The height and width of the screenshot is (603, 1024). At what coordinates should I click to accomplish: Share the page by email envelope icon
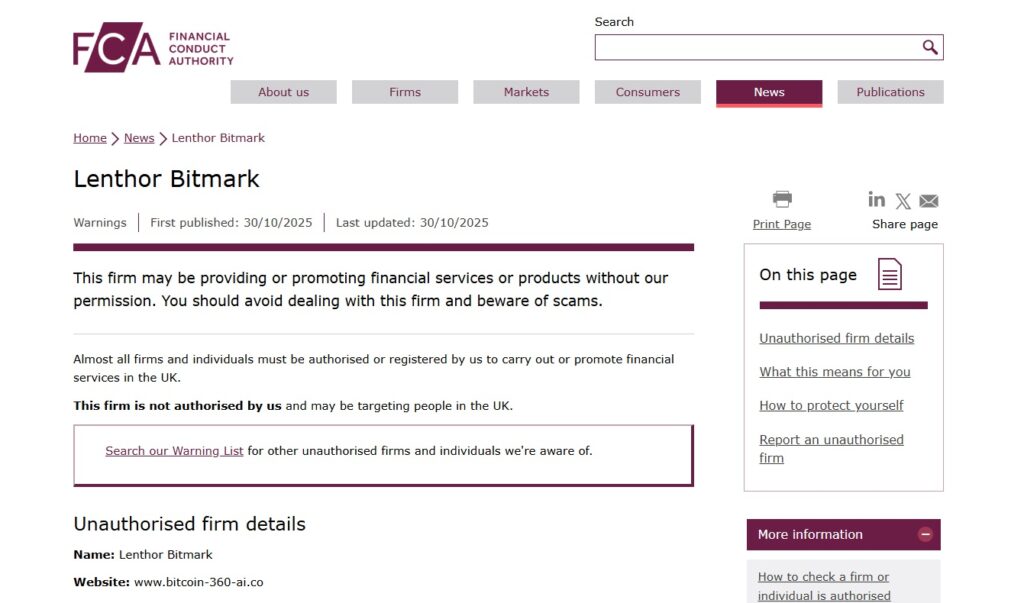[928, 200]
